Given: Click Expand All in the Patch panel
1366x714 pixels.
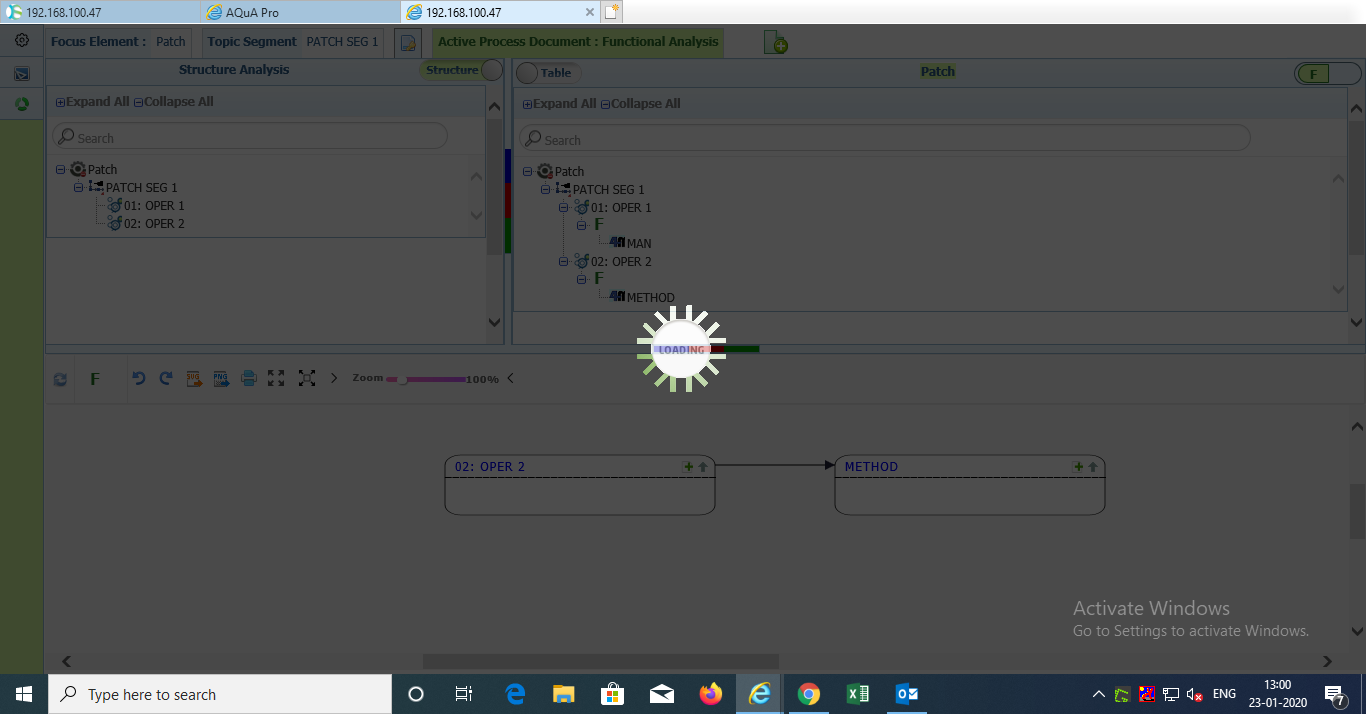Looking at the screenshot, I should point(559,104).
